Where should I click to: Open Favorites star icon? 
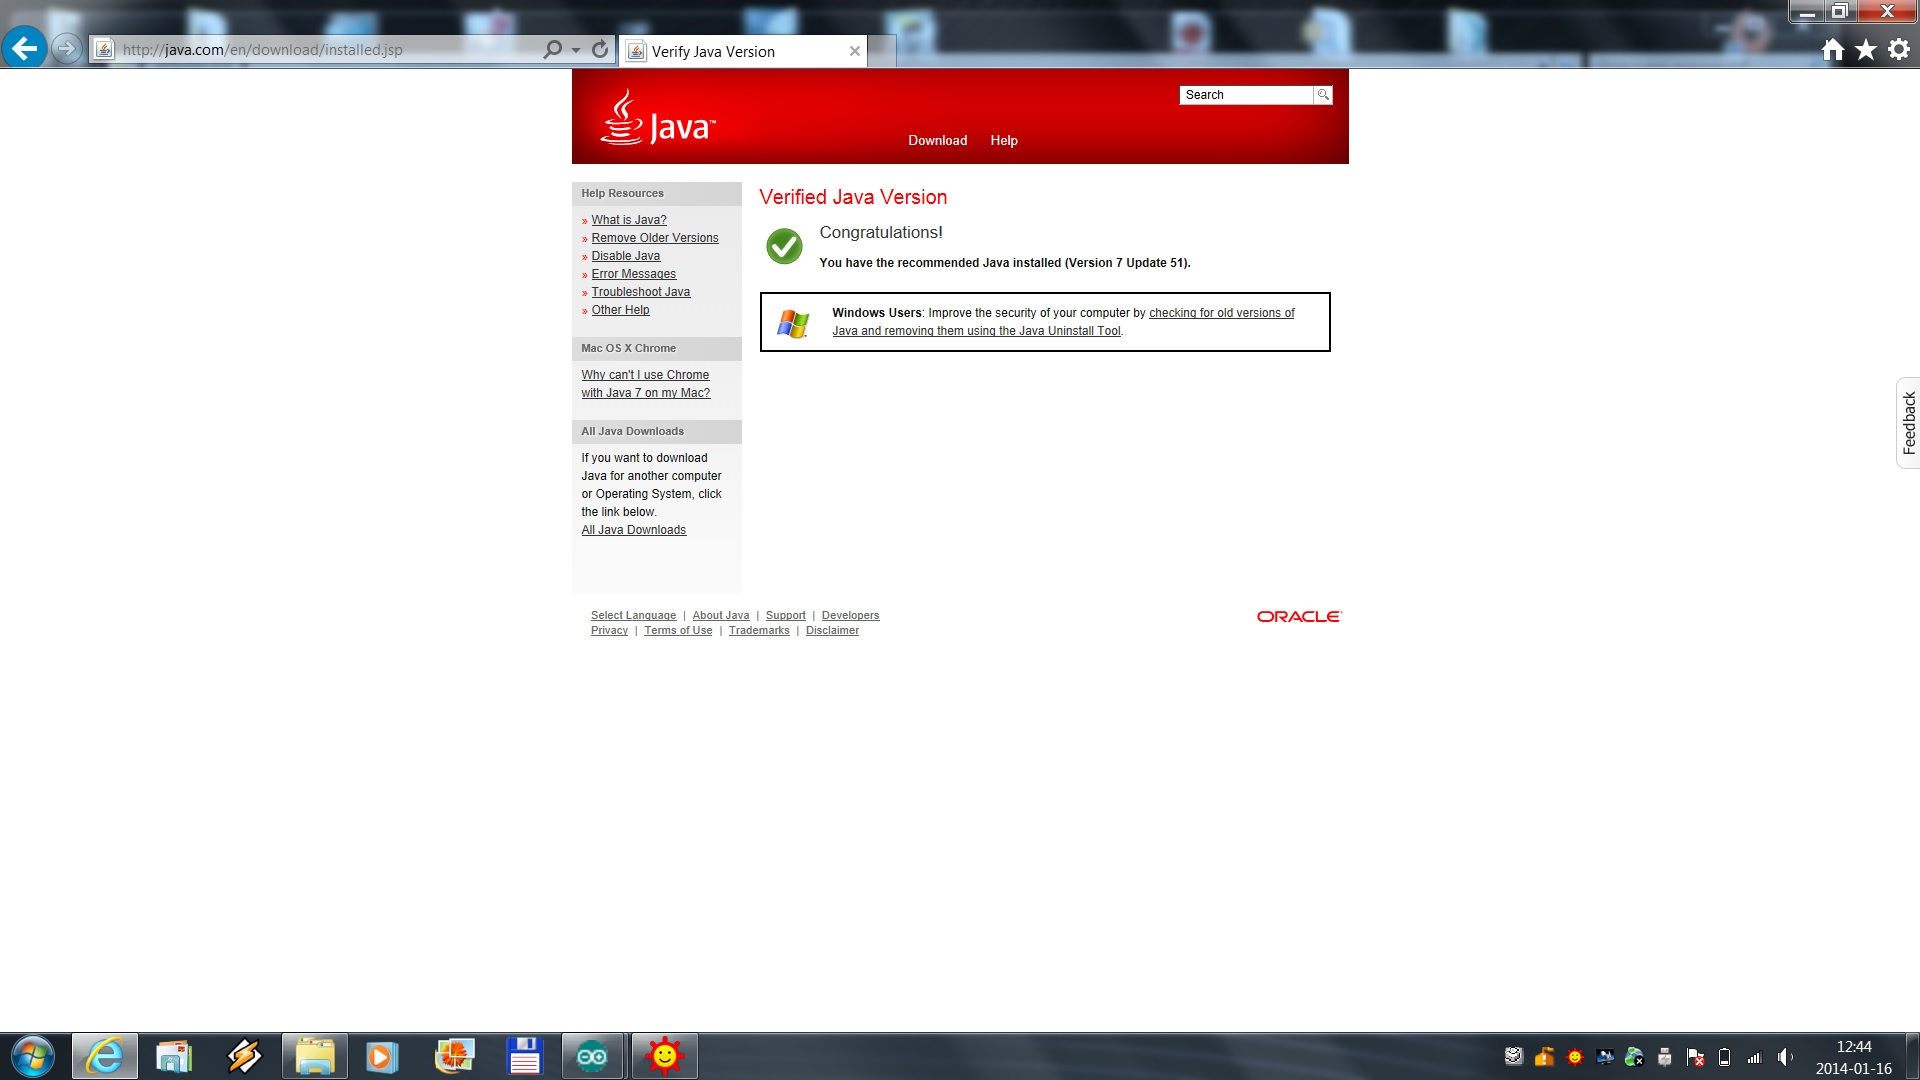(x=1866, y=50)
